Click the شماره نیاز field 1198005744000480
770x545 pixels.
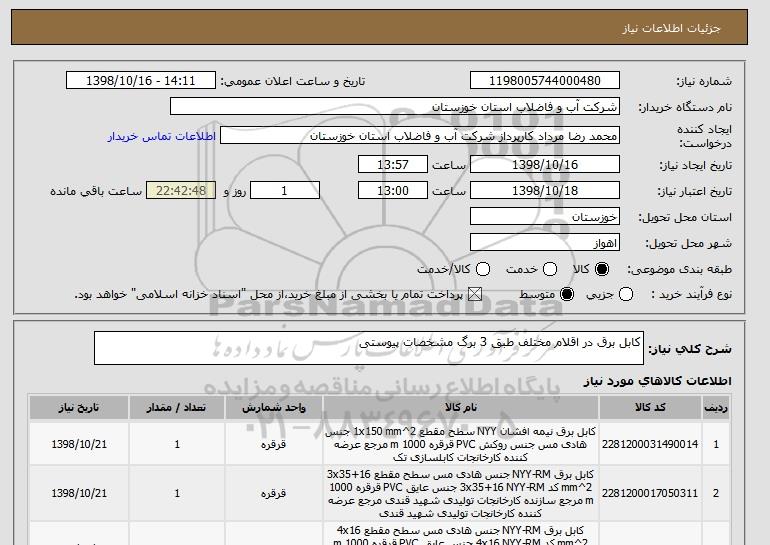(x=545, y=81)
